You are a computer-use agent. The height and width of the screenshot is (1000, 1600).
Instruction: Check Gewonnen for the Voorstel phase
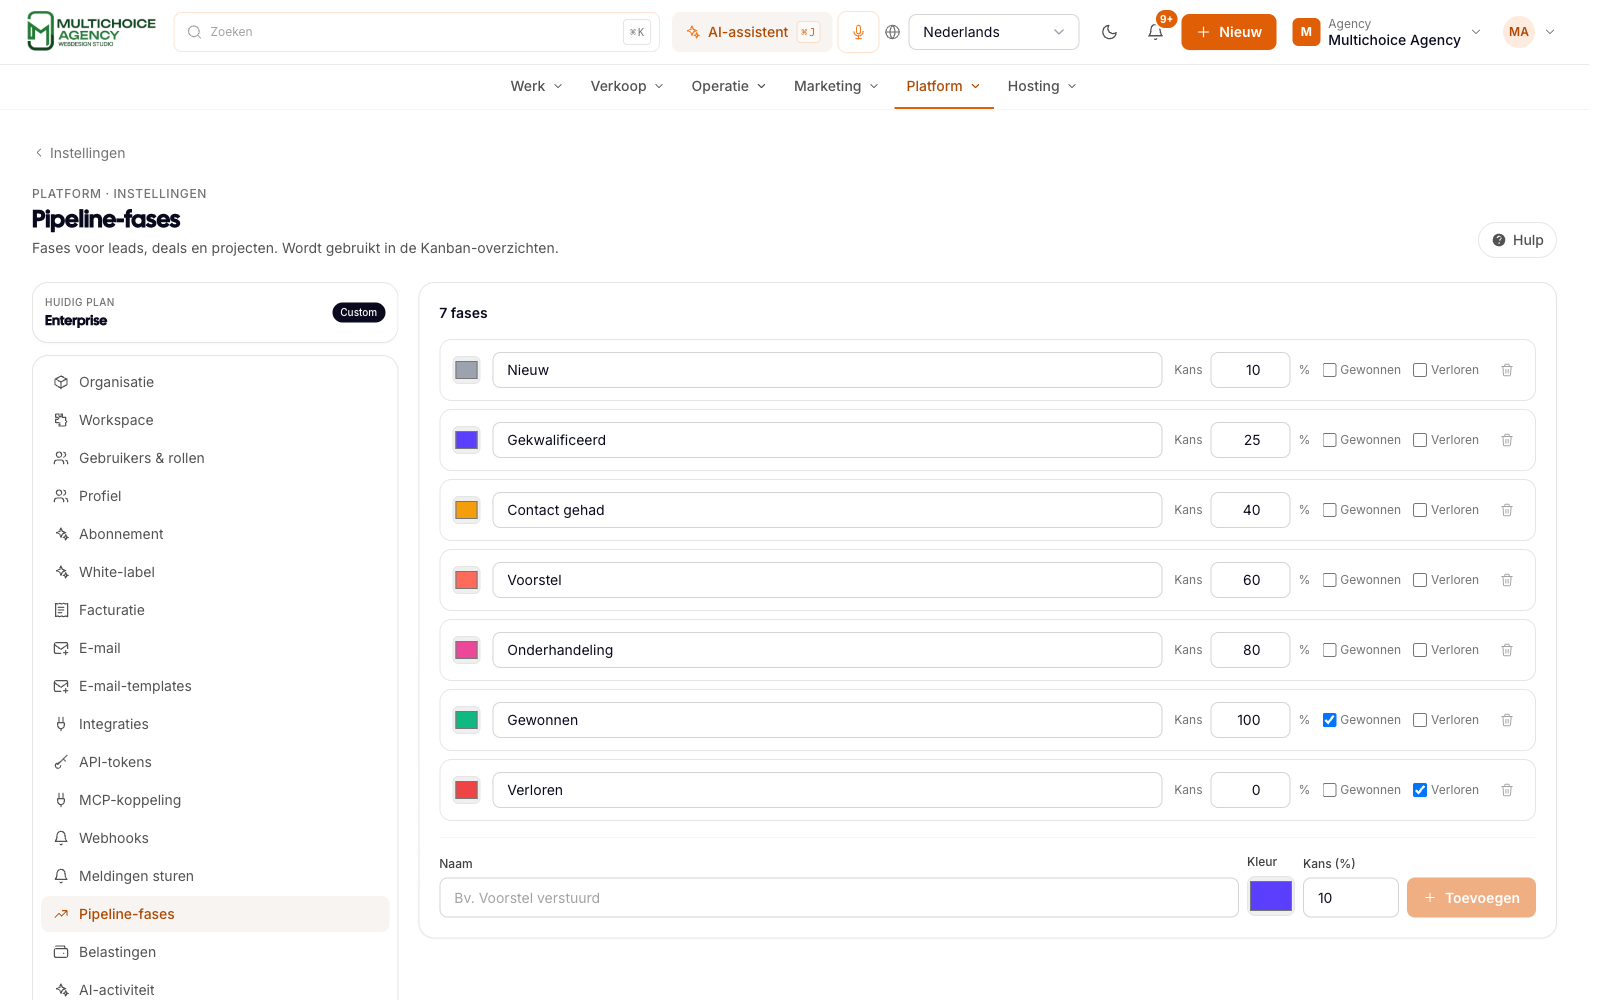(x=1329, y=580)
